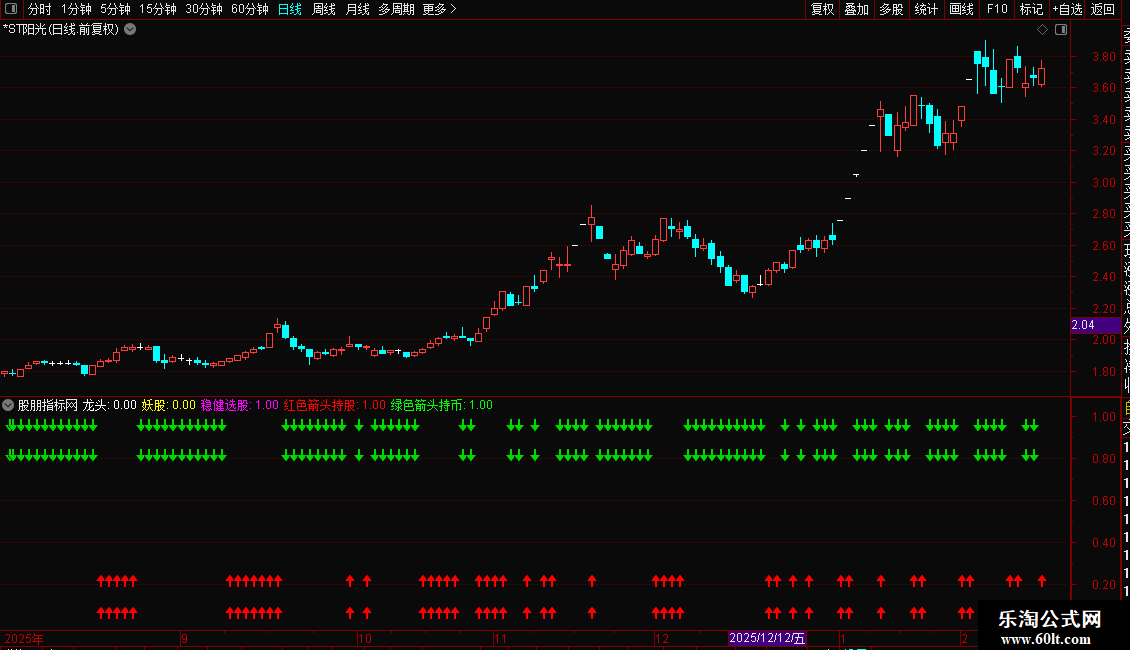
Task: Click the 2025/12/12/五 date marker
Action: pyautogui.click(x=767, y=638)
